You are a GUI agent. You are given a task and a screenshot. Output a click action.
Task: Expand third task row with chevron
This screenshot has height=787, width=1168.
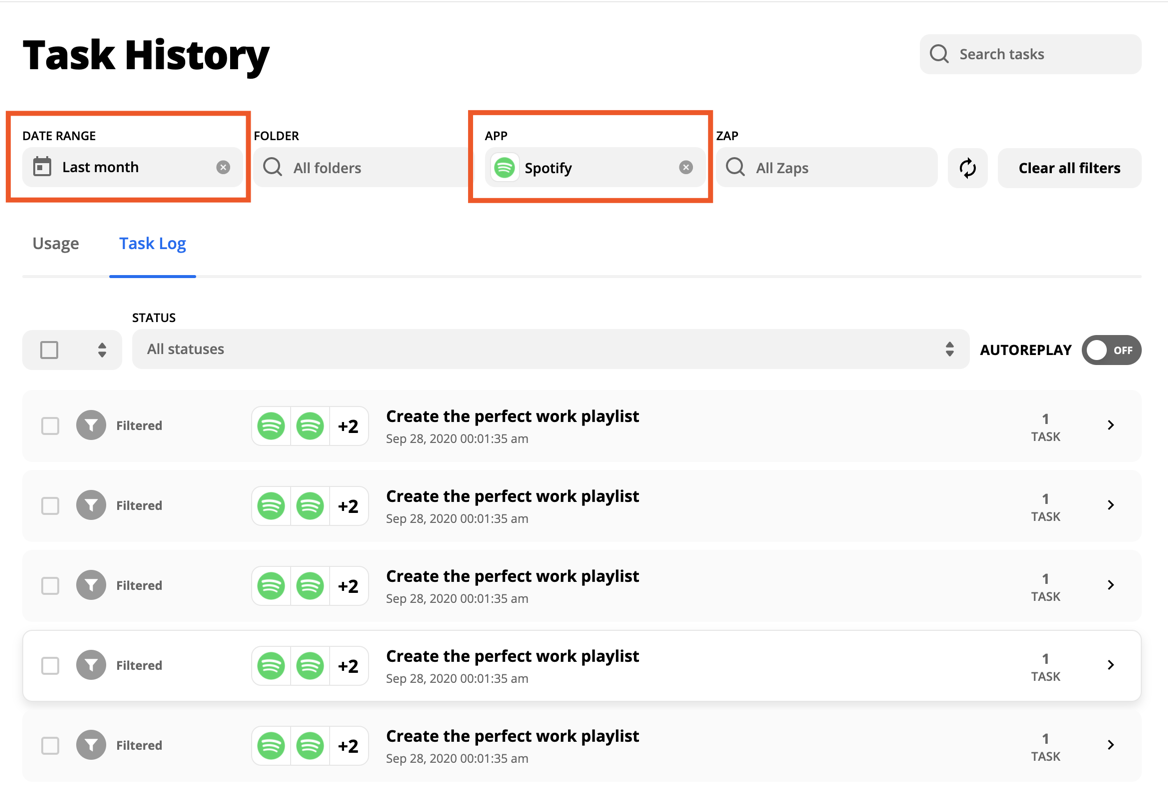click(1111, 585)
